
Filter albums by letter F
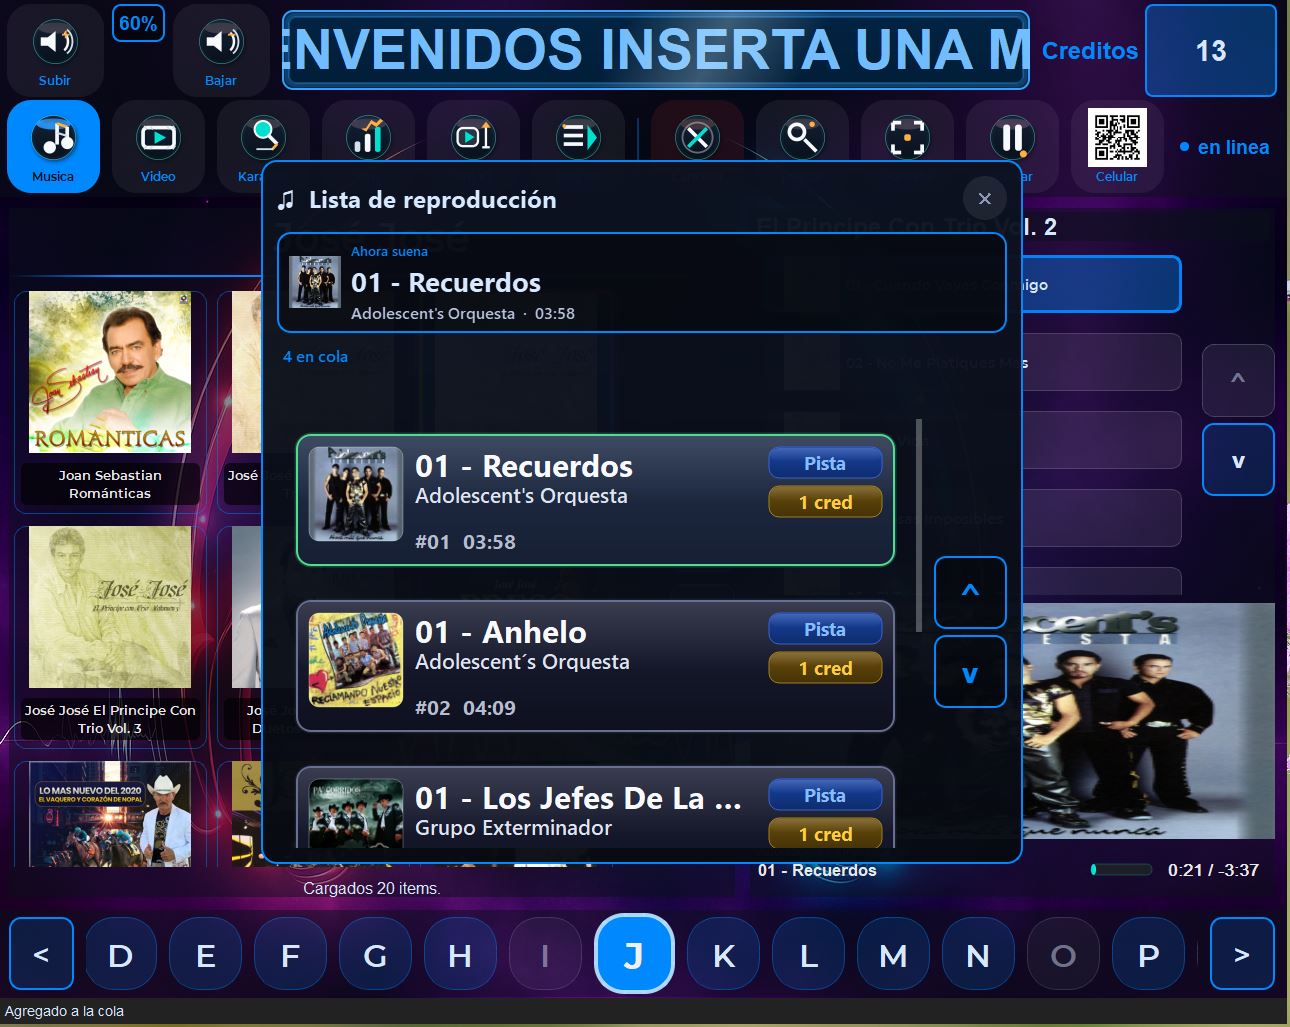pyautogui.click(x=290, y=956)
